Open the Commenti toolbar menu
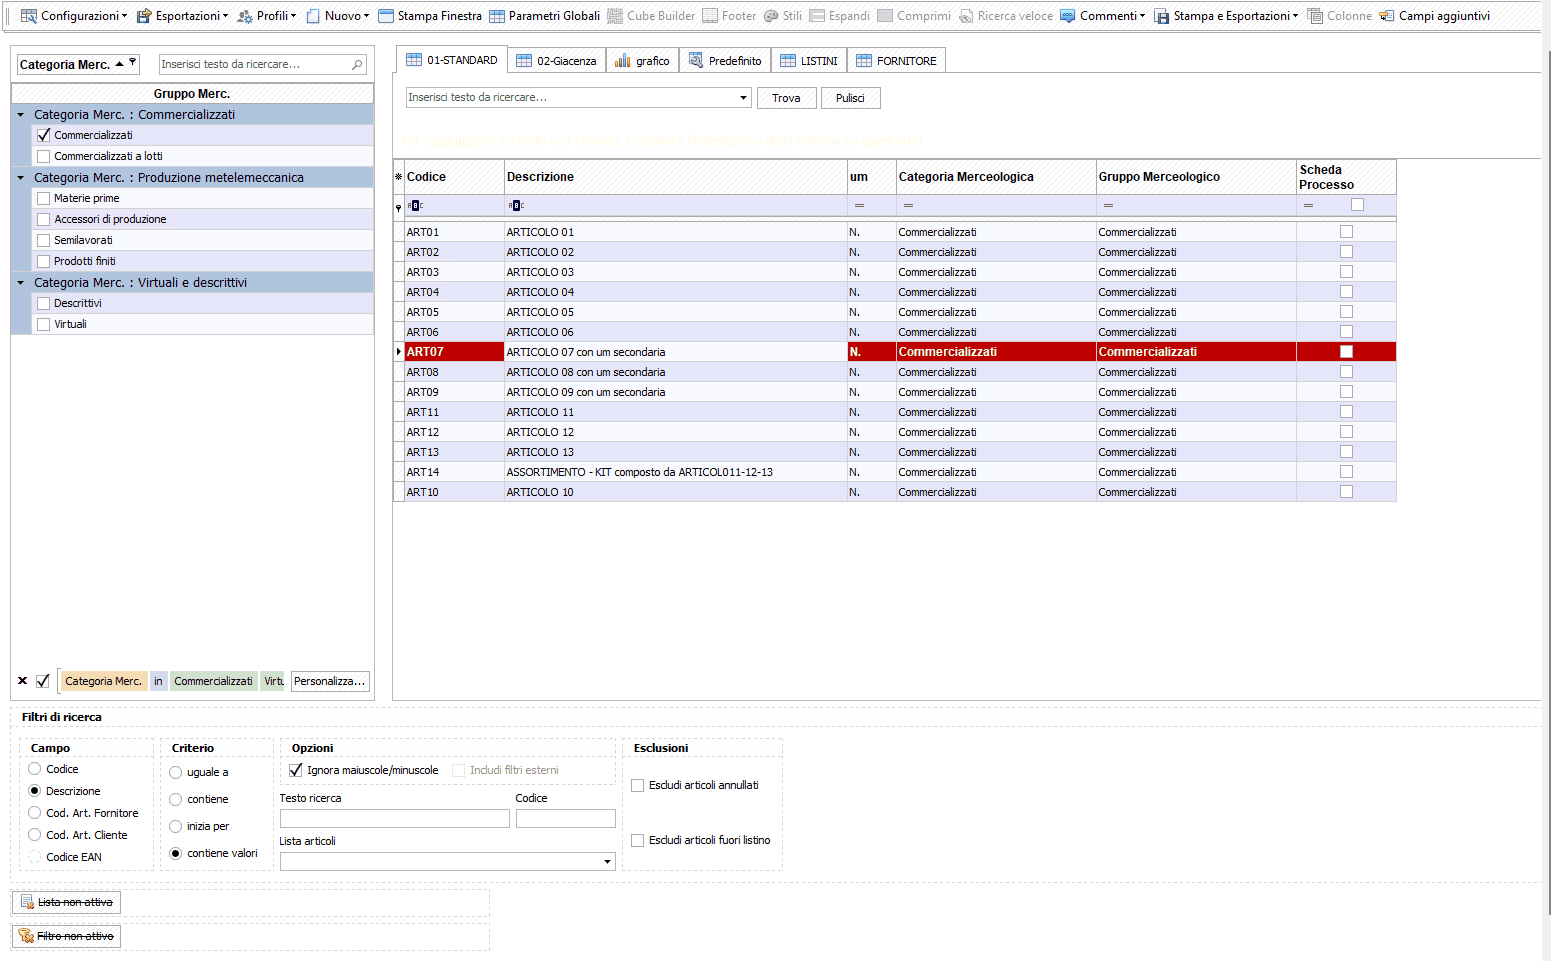Image resolution: width=1551 pixels, height=961 pixels. point(1102,16)
